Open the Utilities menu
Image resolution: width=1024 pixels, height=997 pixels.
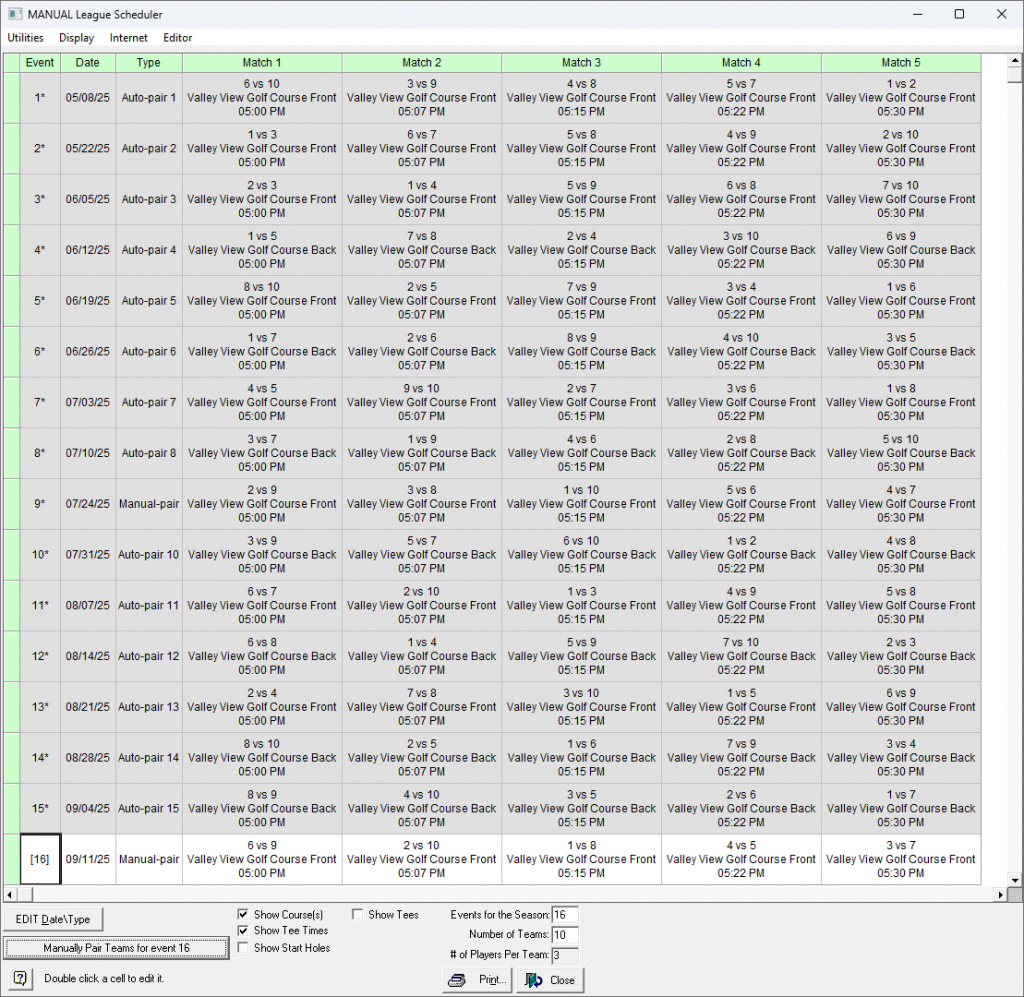click(x=25, y=38)
